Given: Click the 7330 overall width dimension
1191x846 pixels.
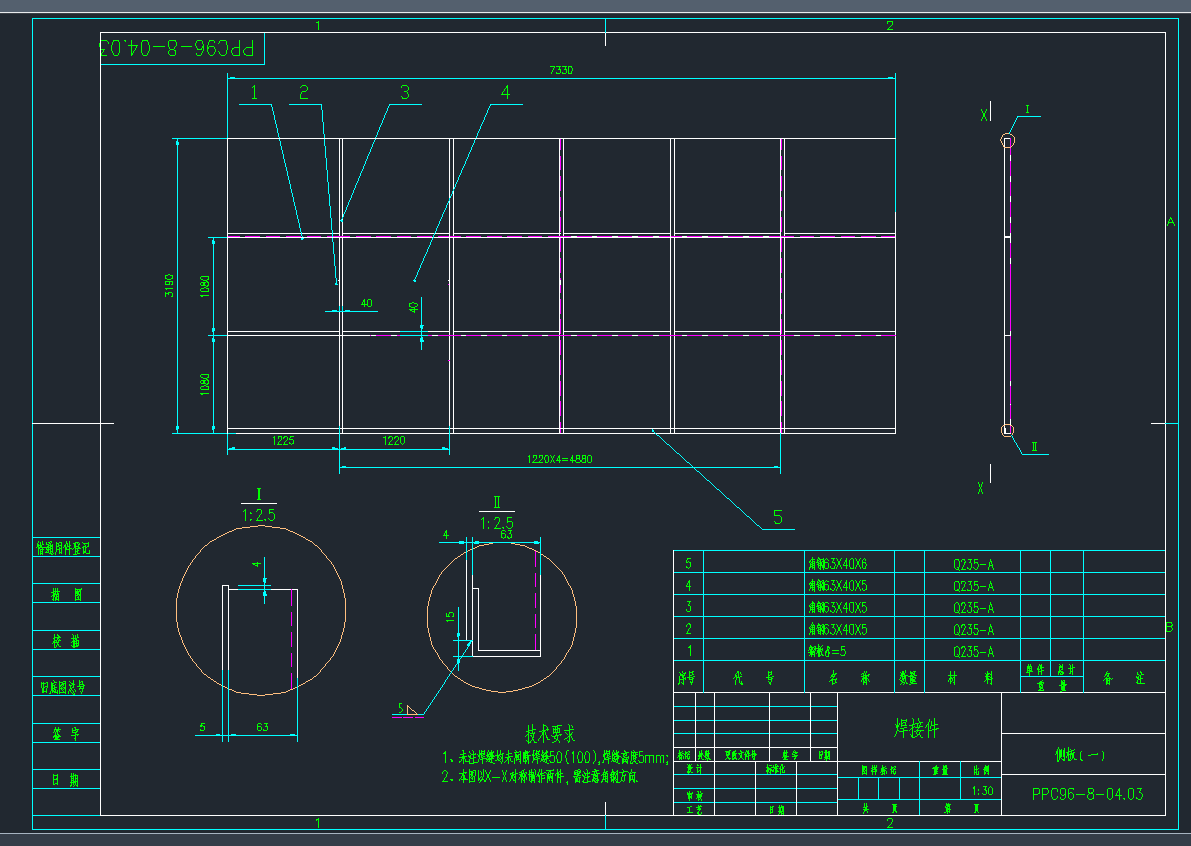Looking at the screenshot, I should (x=561, y=71).
